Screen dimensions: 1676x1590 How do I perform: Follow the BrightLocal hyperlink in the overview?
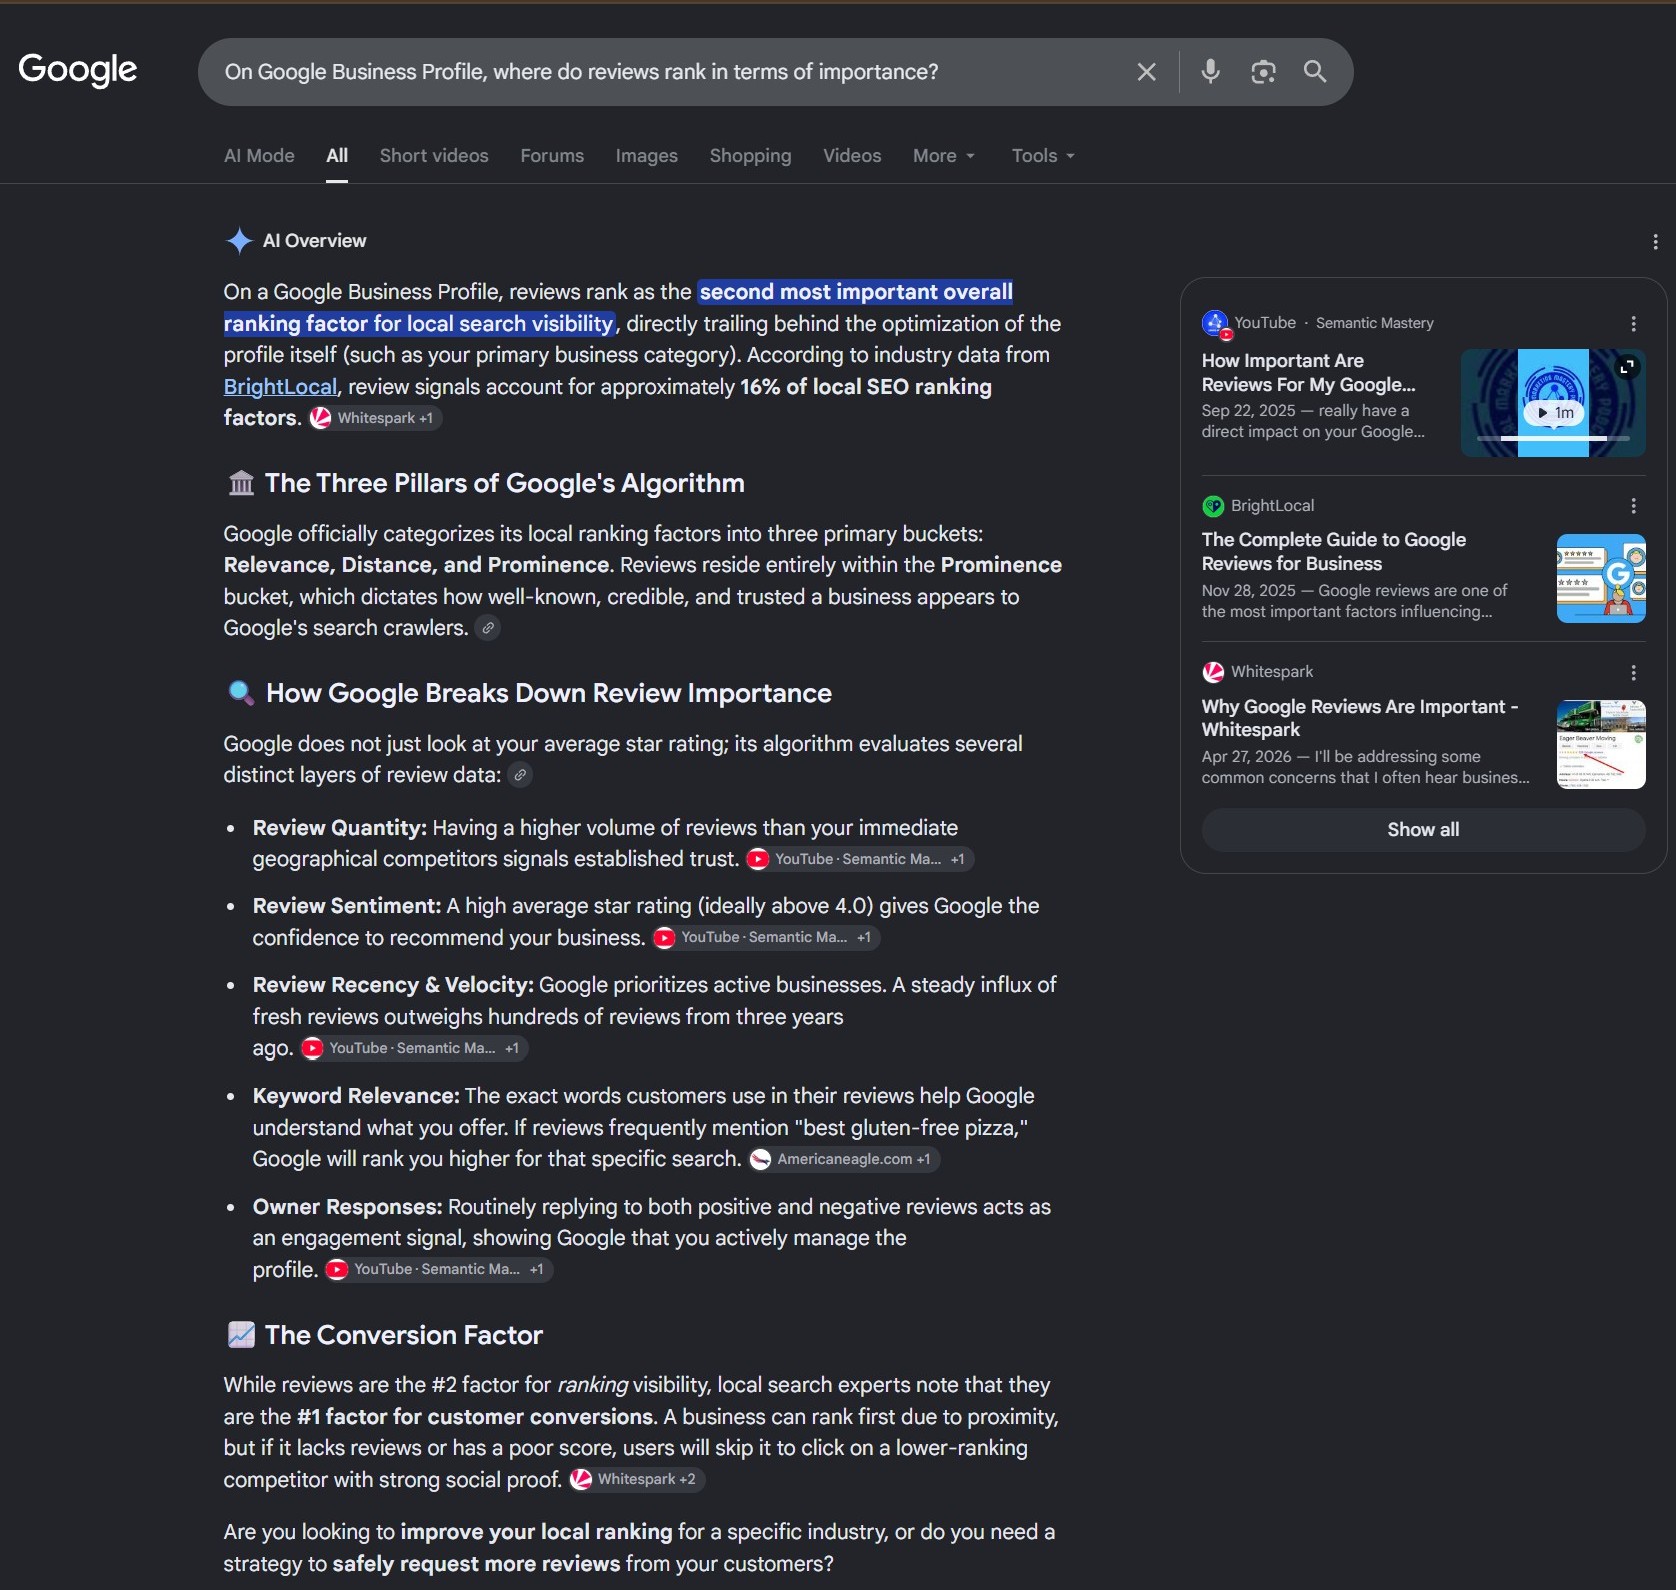tap(280, 387)
